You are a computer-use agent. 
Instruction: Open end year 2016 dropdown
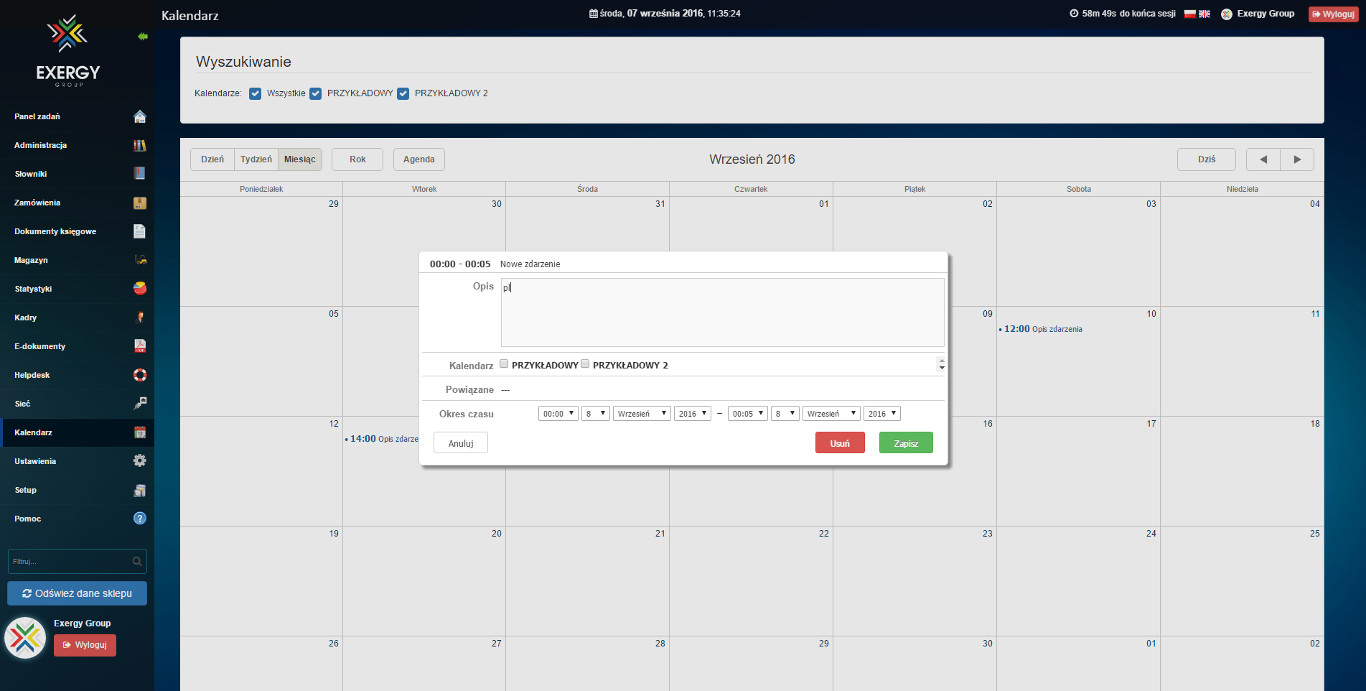pyautogui.click(x=882, y=413)
